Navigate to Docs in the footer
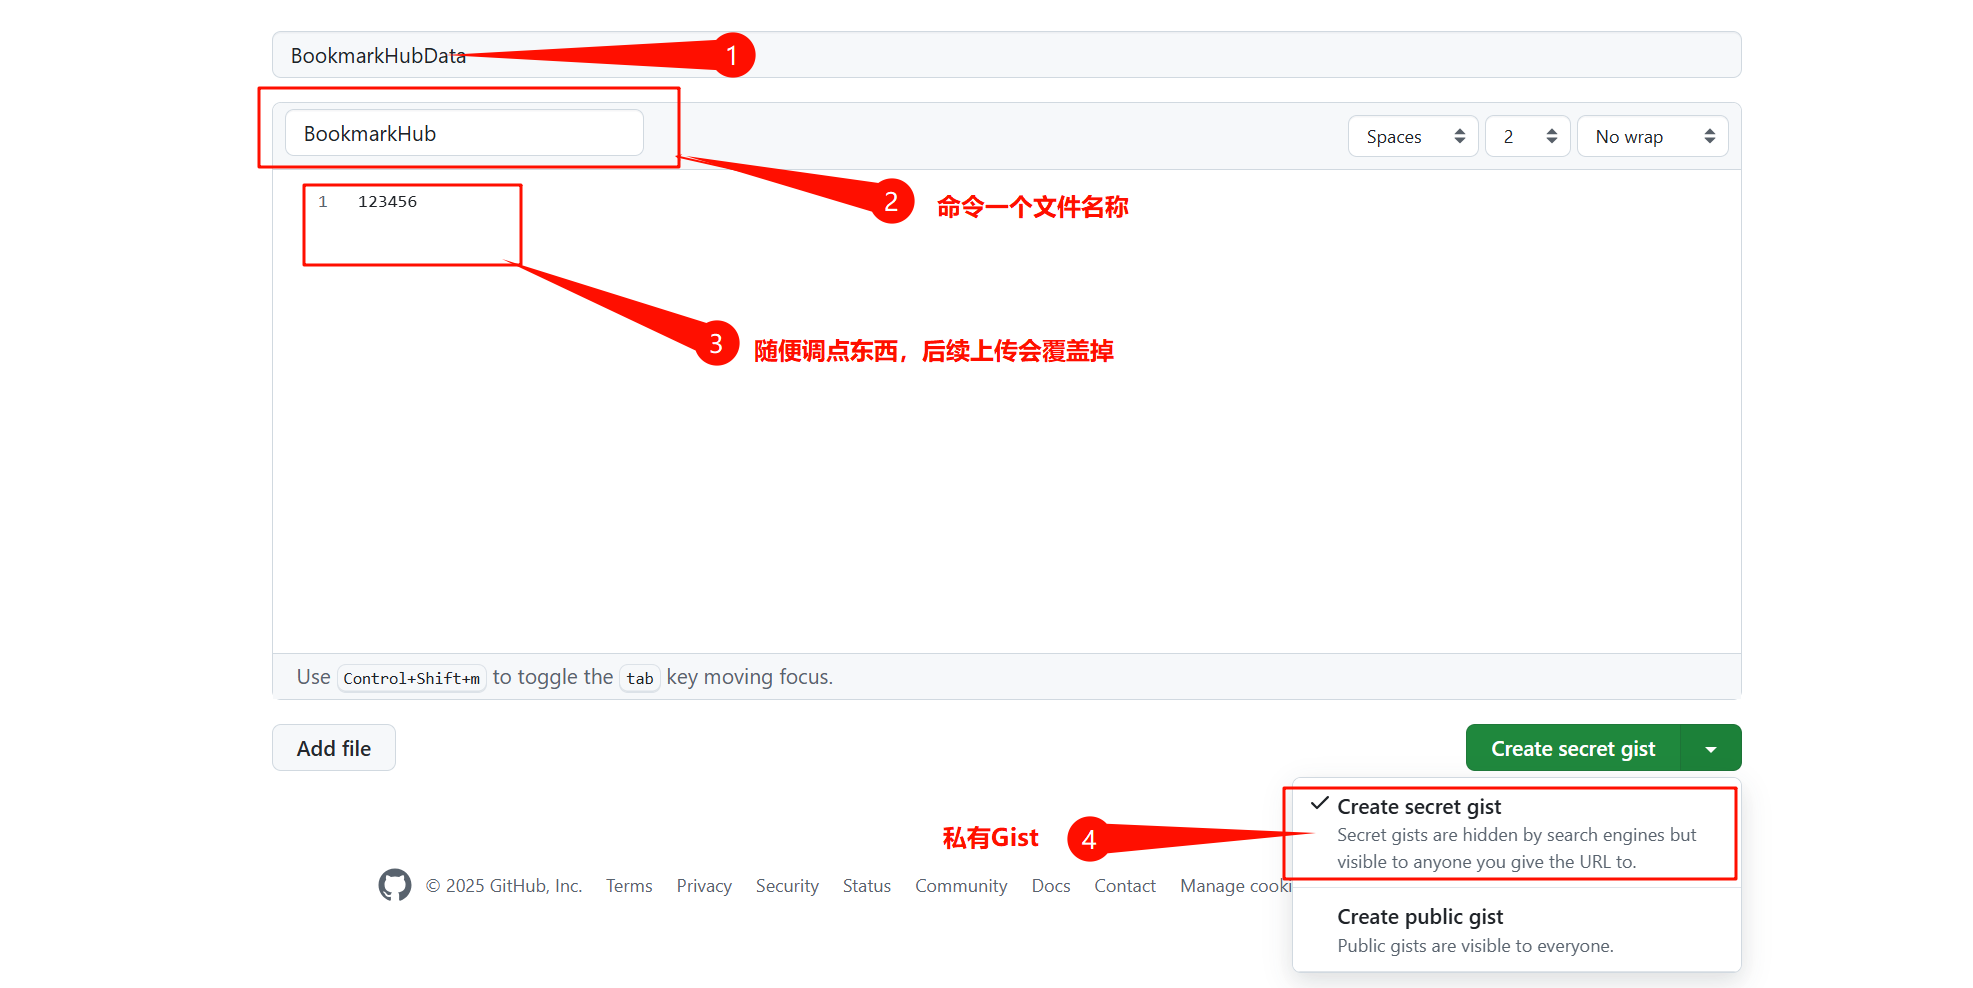The height and width of the screenshot is (988, 1973). [1051, 886]
